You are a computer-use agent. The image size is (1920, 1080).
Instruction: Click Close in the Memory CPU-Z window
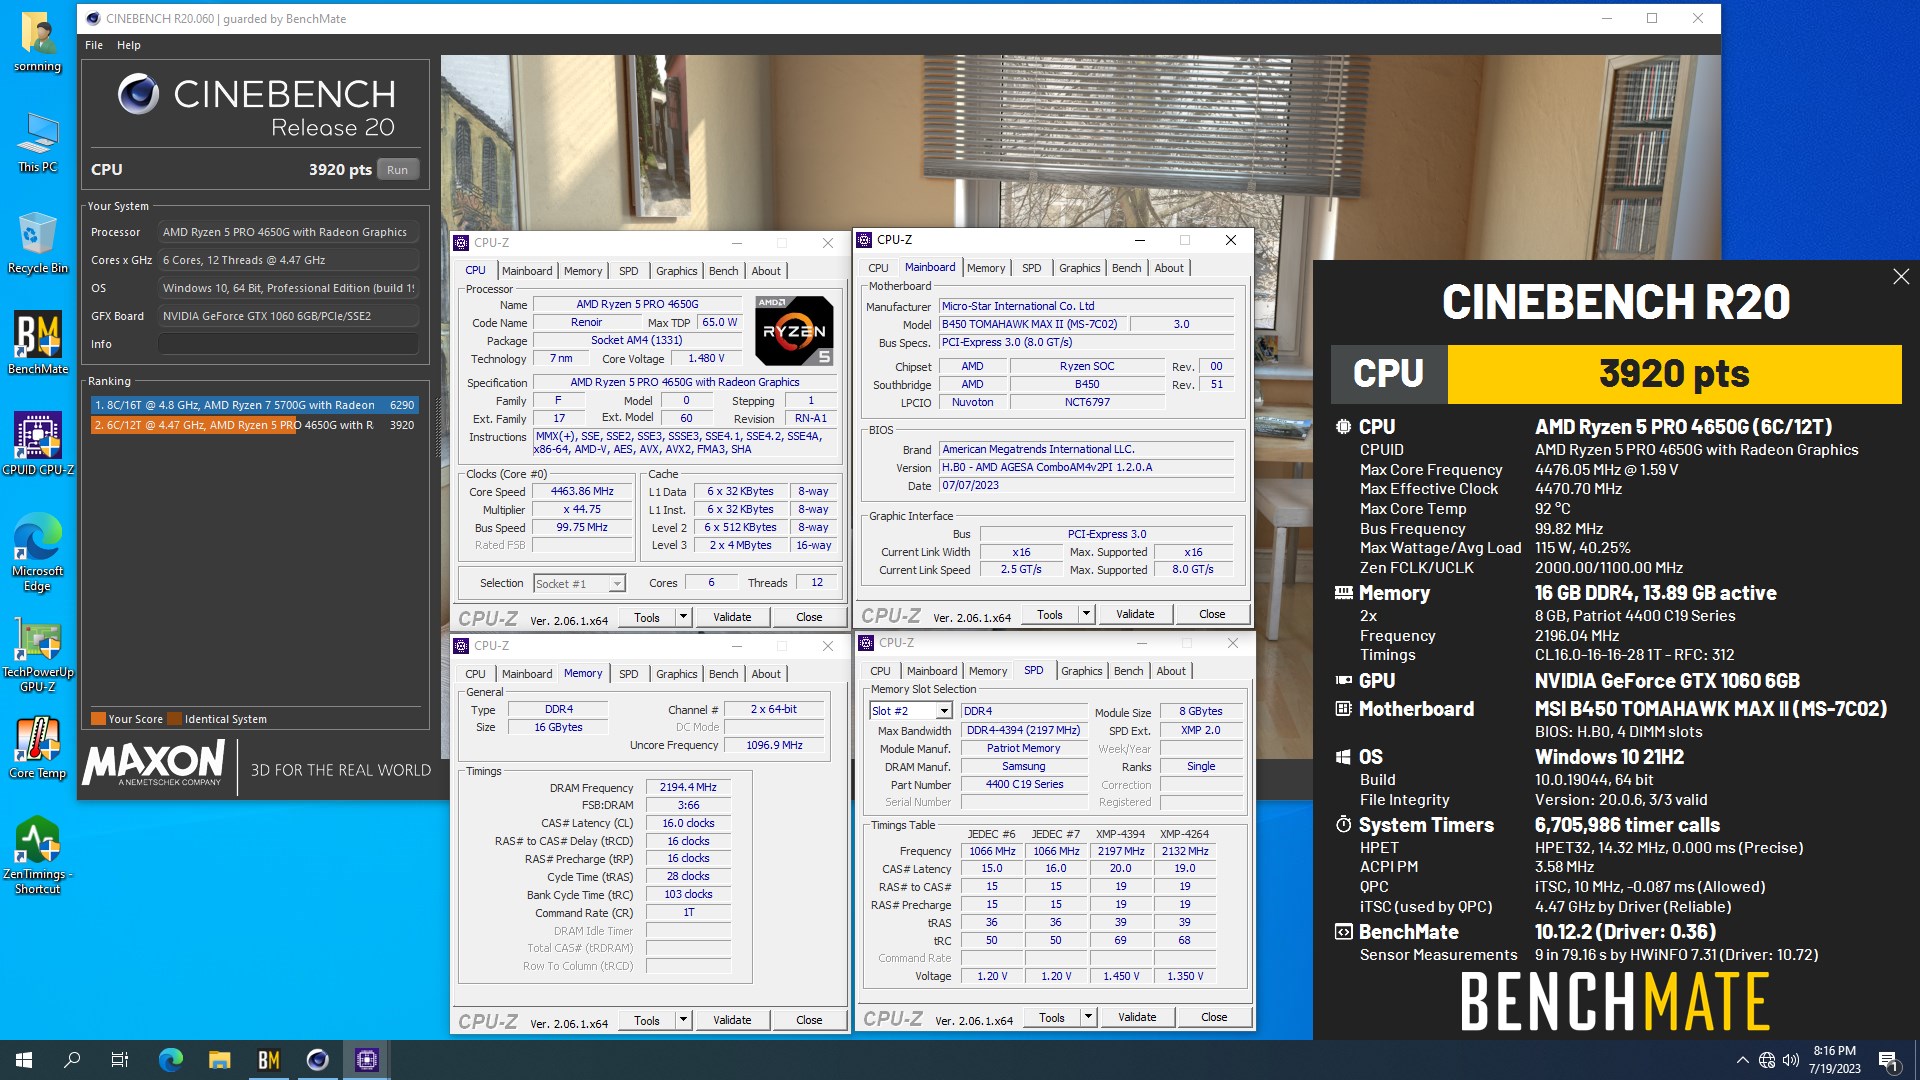809,1020
